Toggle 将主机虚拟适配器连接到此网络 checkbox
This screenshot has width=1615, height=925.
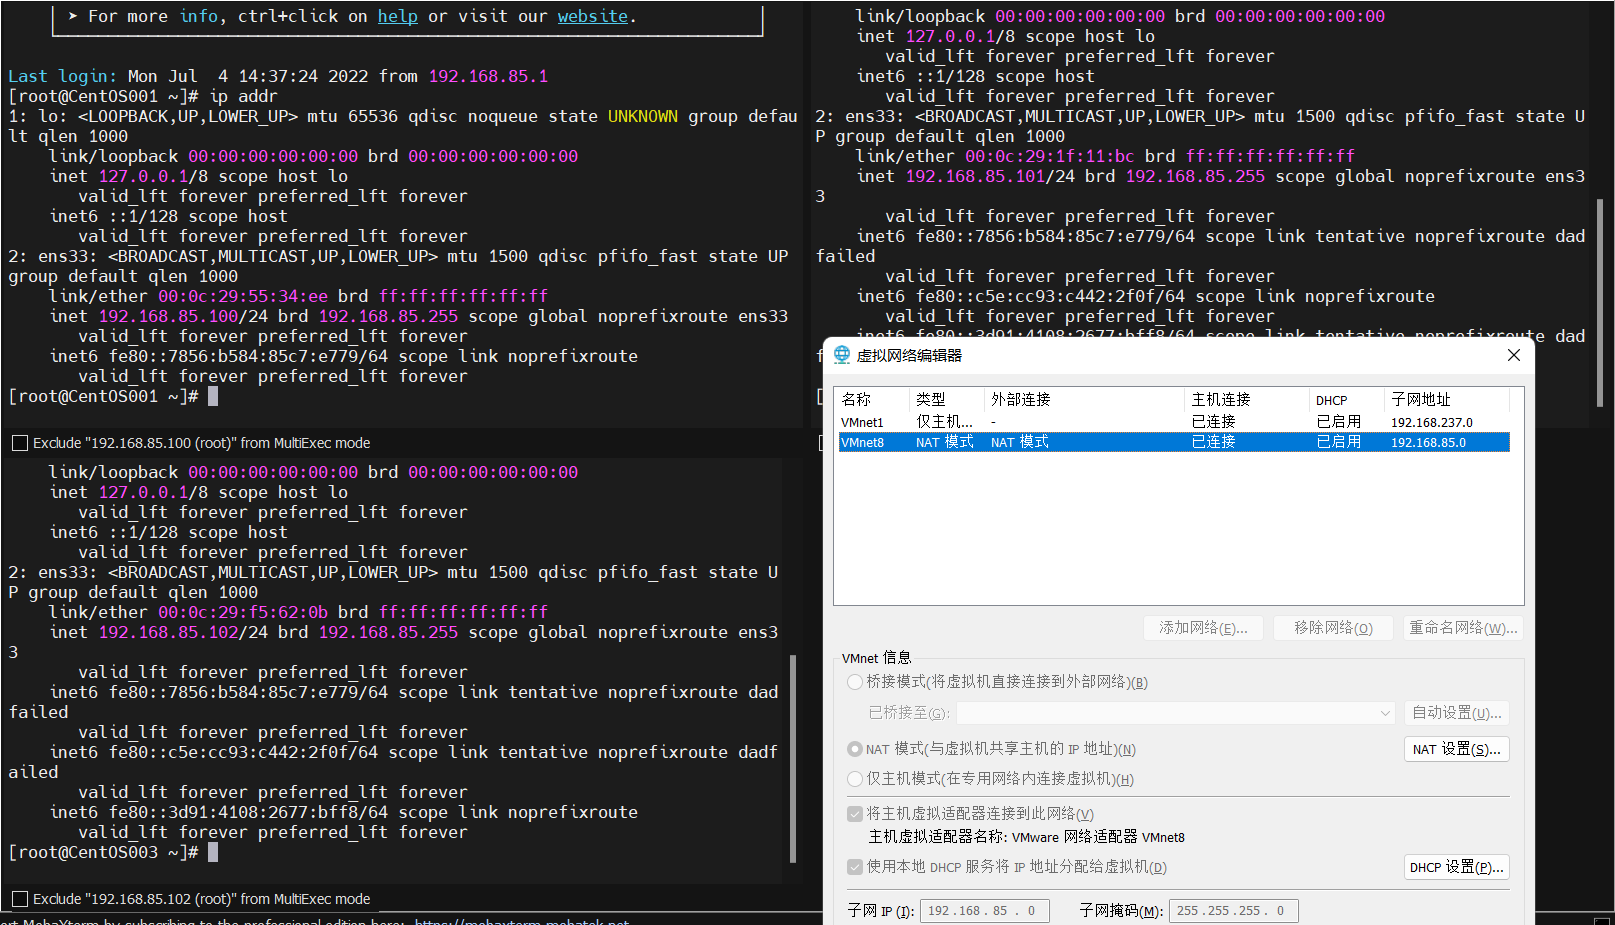point(855,814)
